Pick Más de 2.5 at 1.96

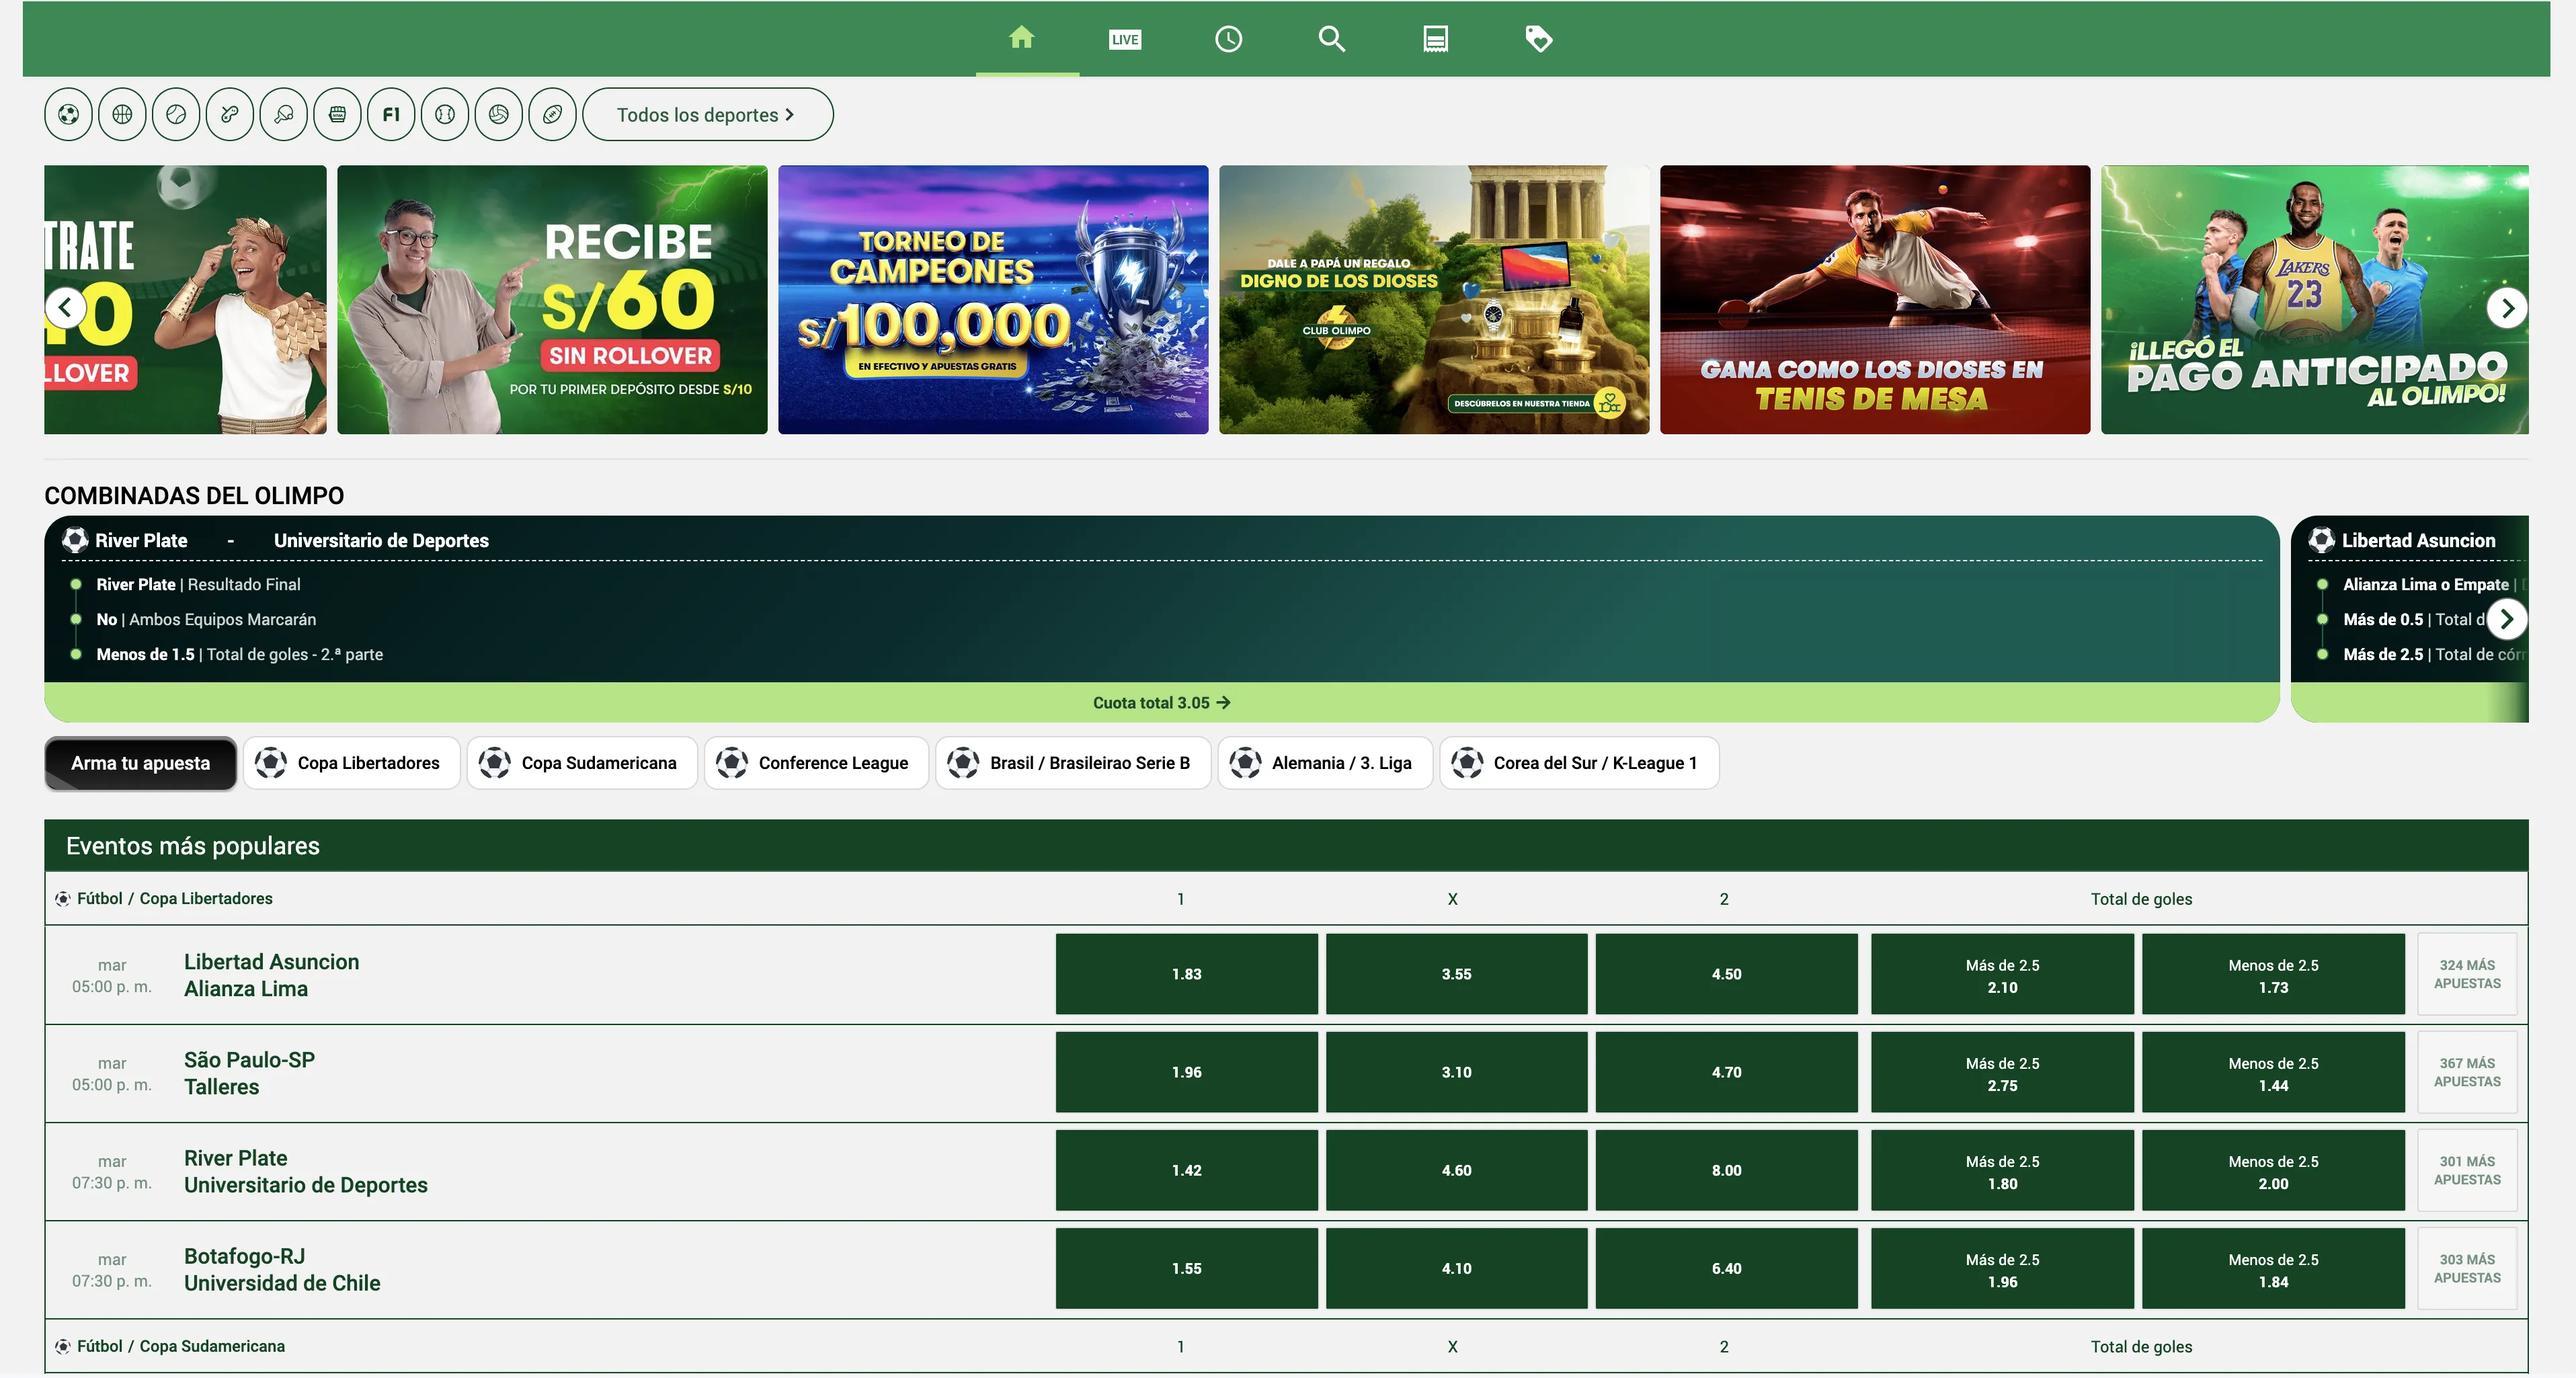pos(2002,1268)
